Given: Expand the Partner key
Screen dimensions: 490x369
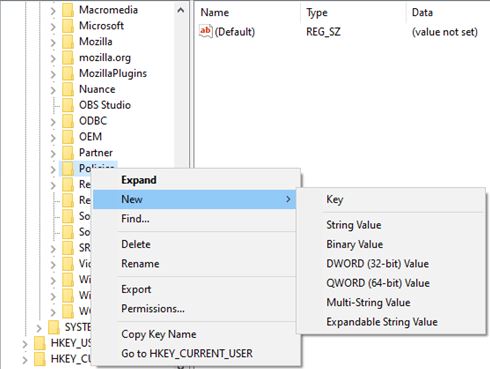Looking at the screenshot, I should tap(53, 154).
